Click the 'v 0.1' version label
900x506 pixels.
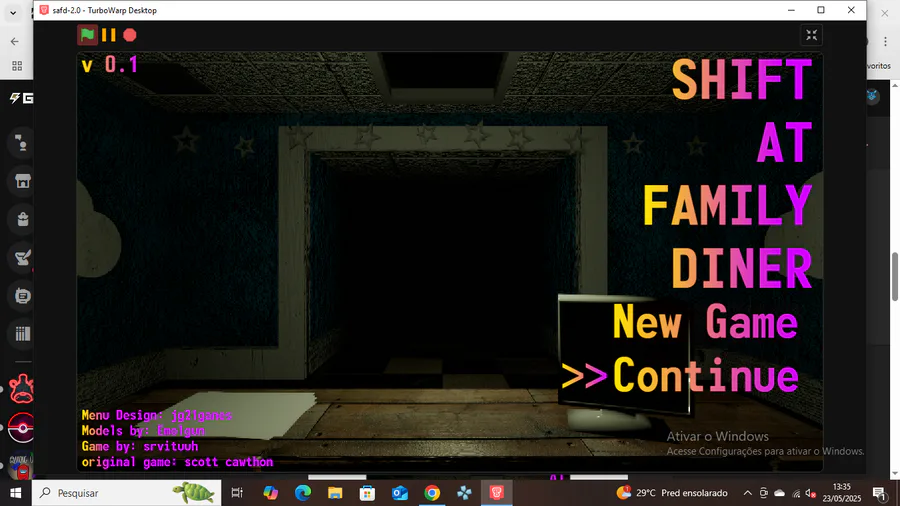point(110,65)
